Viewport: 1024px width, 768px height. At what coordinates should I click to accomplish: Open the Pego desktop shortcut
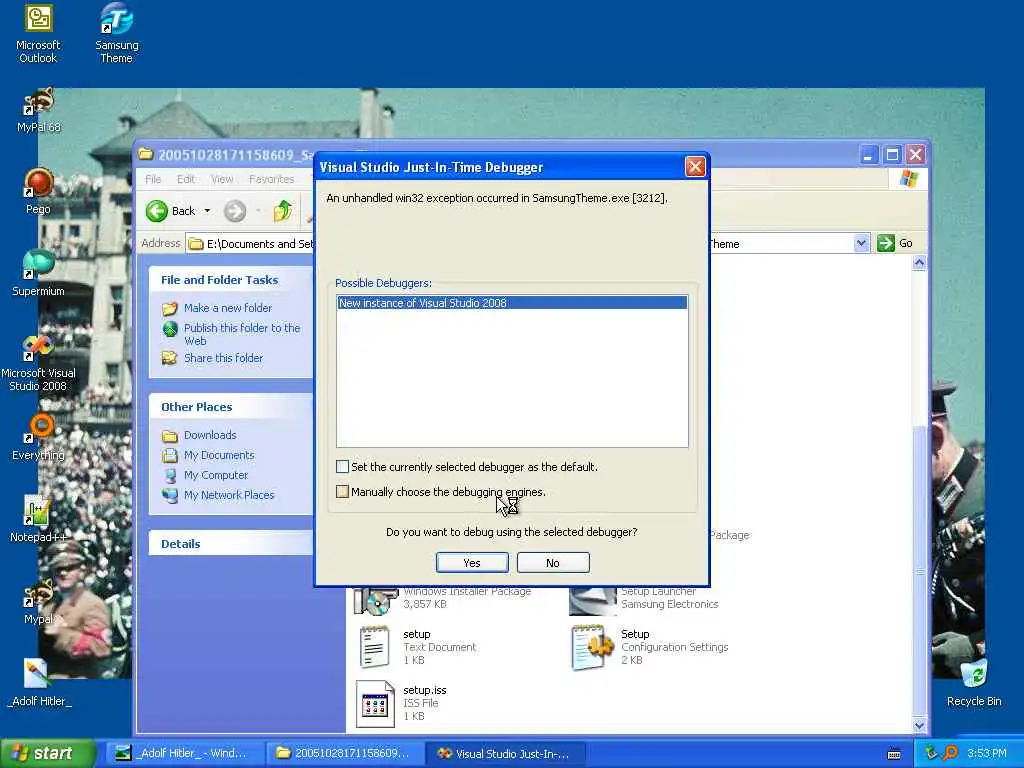(x=38, y=192)
